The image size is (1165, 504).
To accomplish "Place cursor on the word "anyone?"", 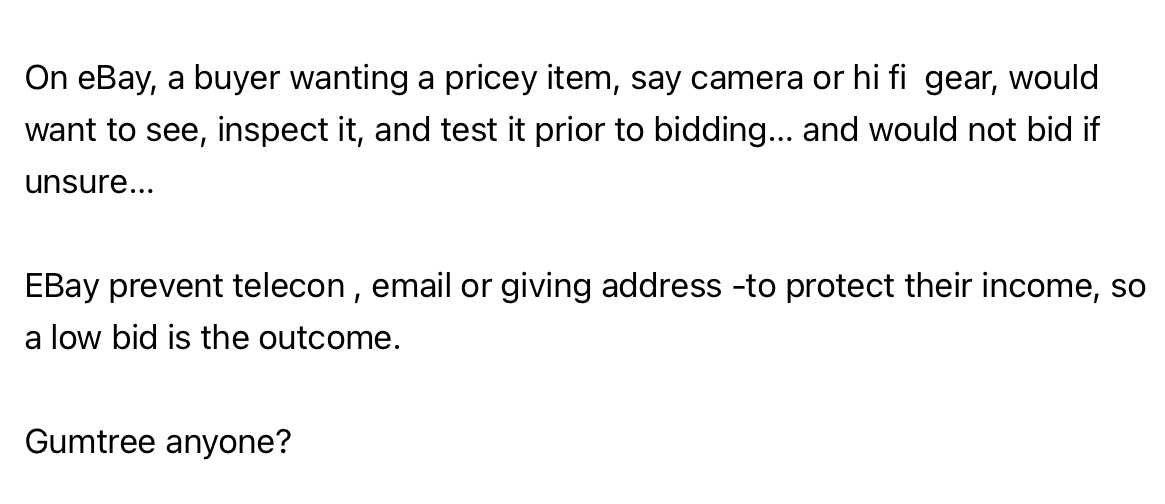I will point(228,444).
